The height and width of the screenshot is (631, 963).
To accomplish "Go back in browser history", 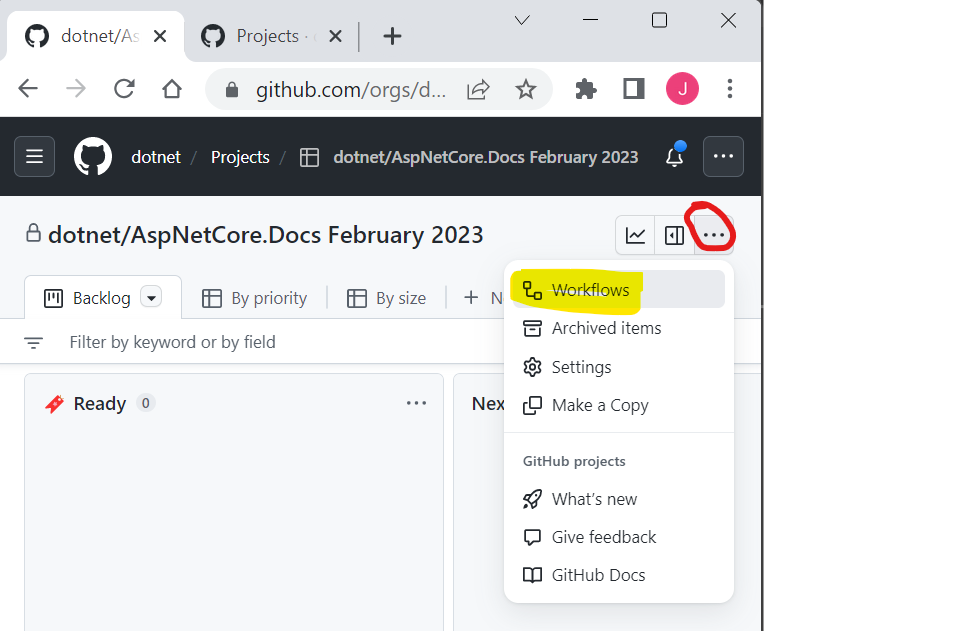I will pos(28,89).
